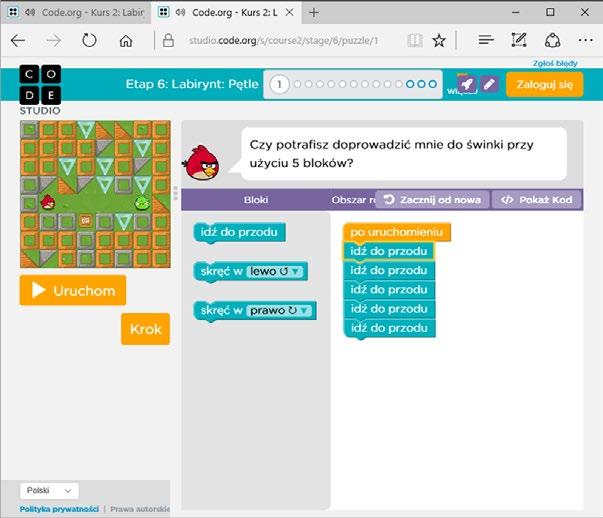
Task: Switch to first Code.org Labirynt tab
Action: click(77, 12)
